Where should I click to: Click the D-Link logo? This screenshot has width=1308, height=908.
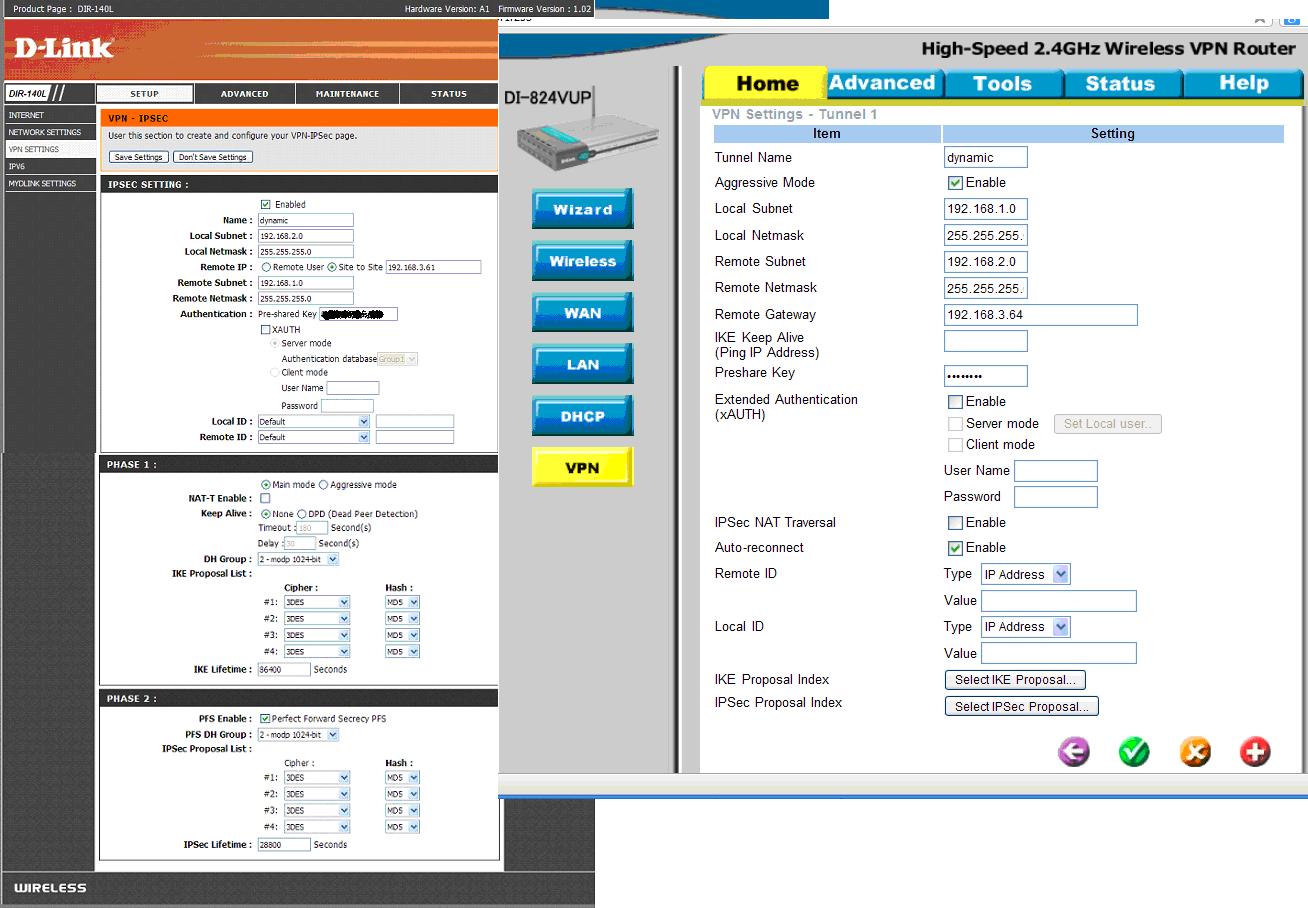click(x=64, y=48)
